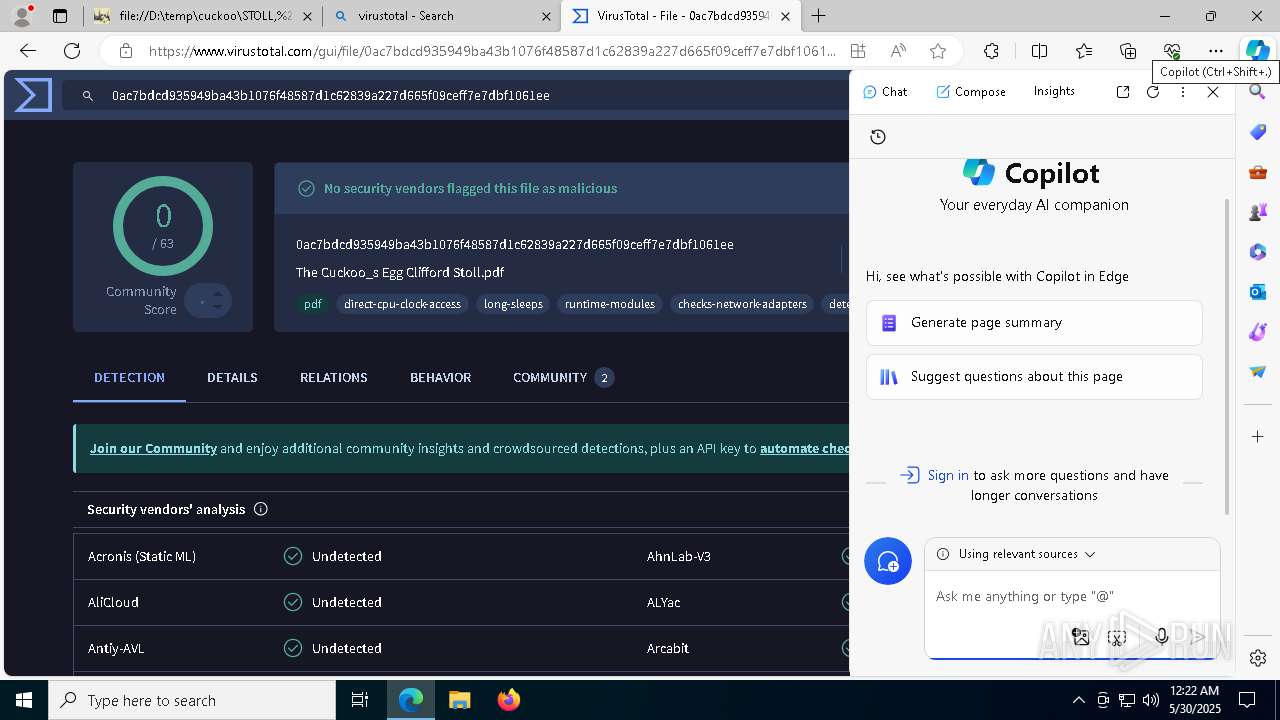
Task: Open sidebar Microsoft 365 icon
Action: 1258,252
